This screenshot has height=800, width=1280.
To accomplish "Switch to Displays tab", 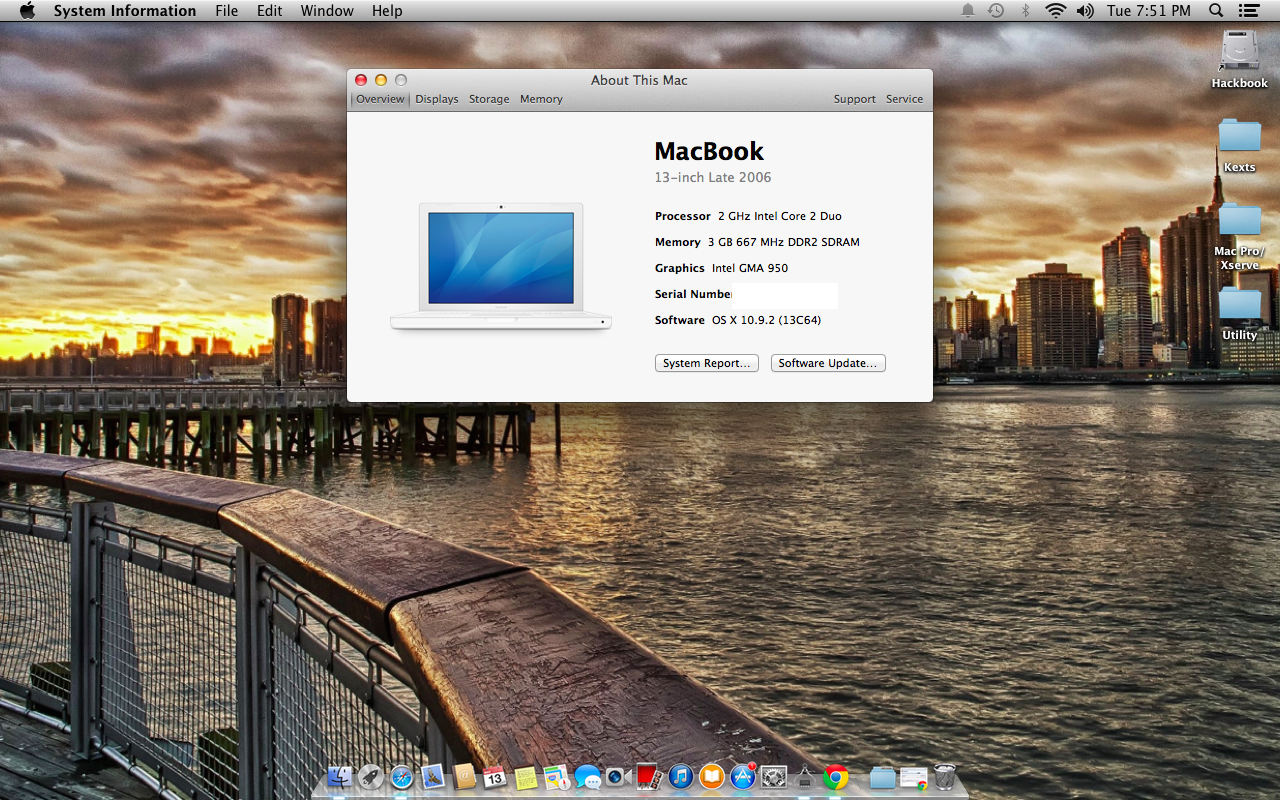I will [437, 99].
